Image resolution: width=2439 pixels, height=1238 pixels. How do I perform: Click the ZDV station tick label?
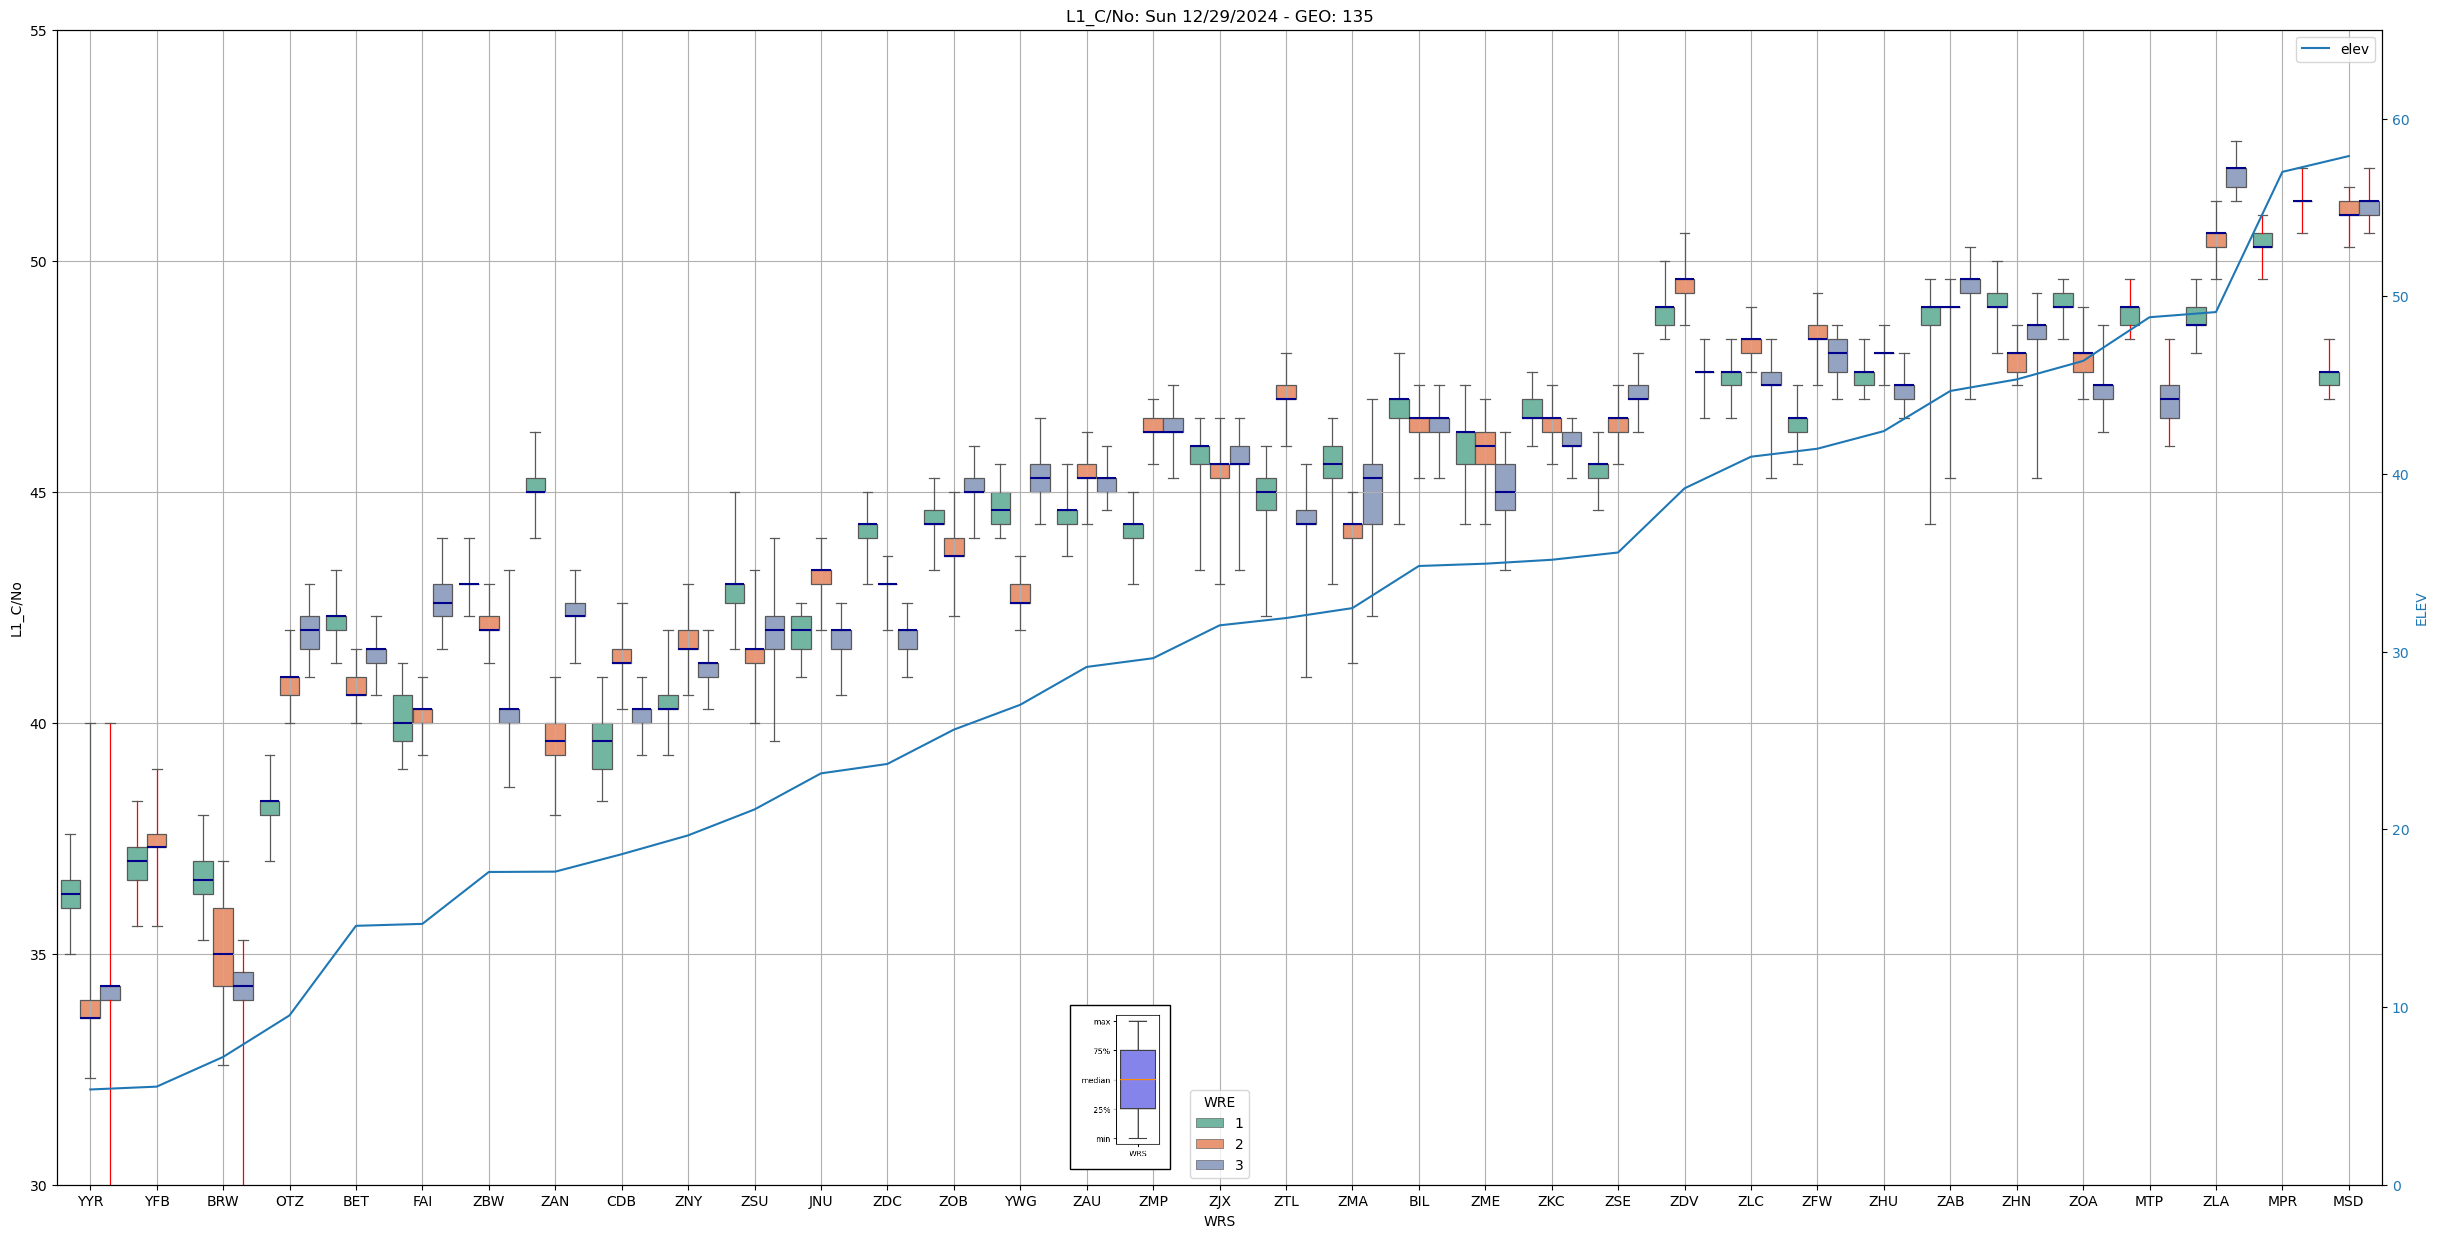pos(1684,1201)
